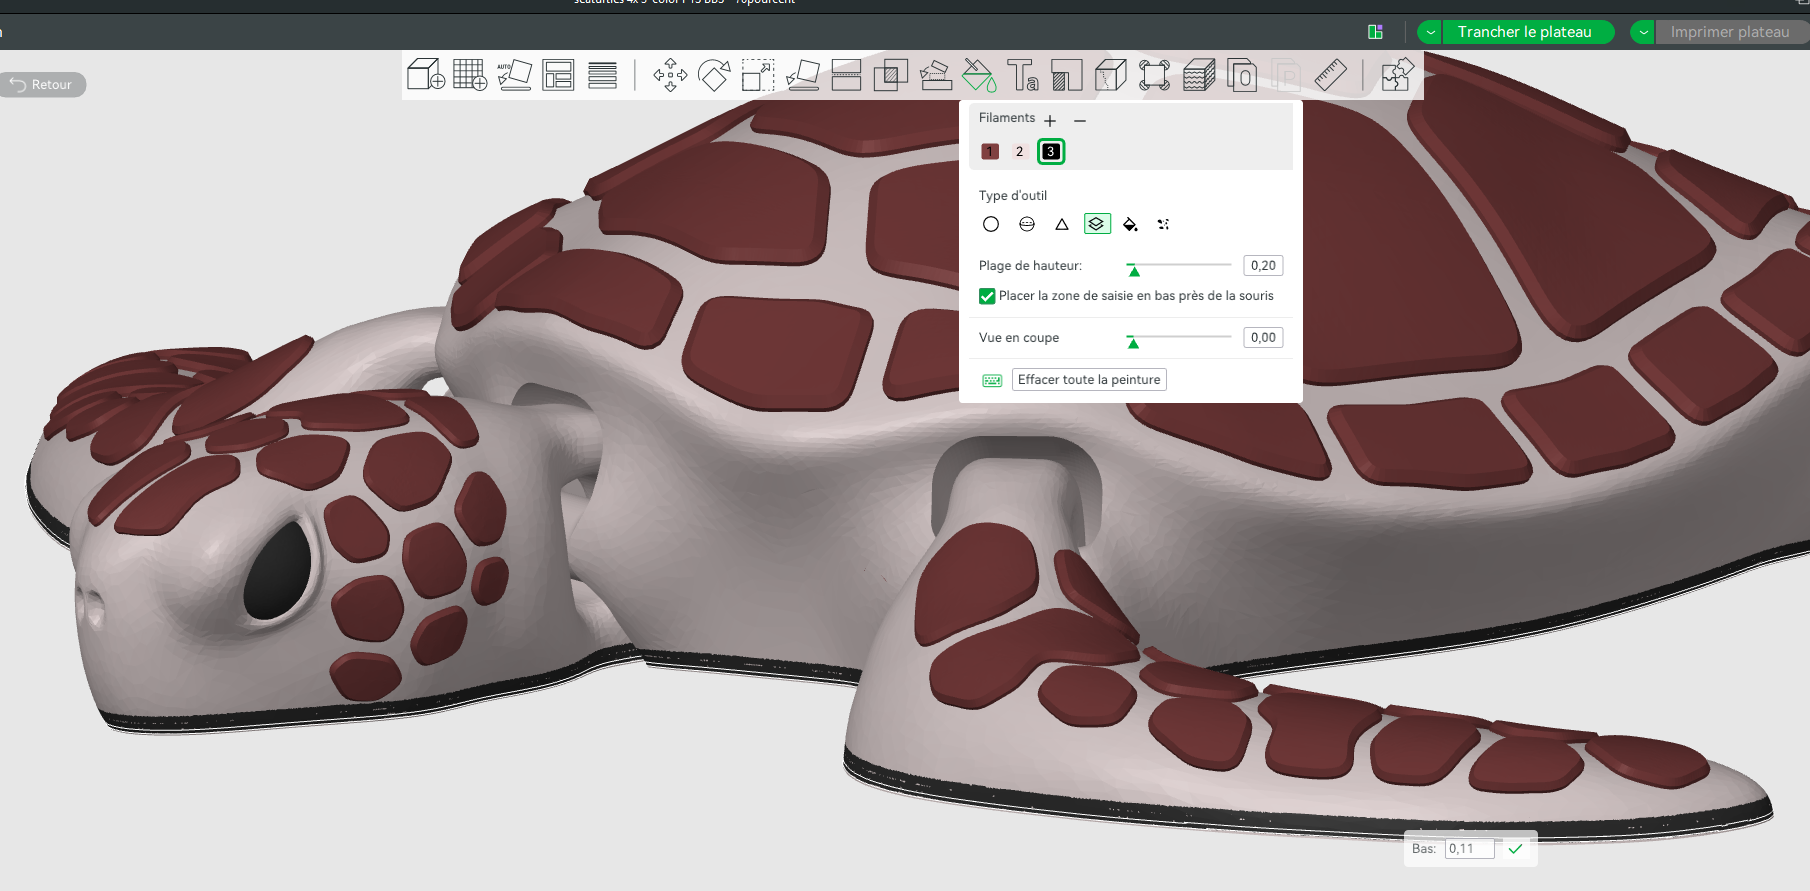Click Effacer toute la peinture button
The image size is (1810, 891).
(1089, 380)
